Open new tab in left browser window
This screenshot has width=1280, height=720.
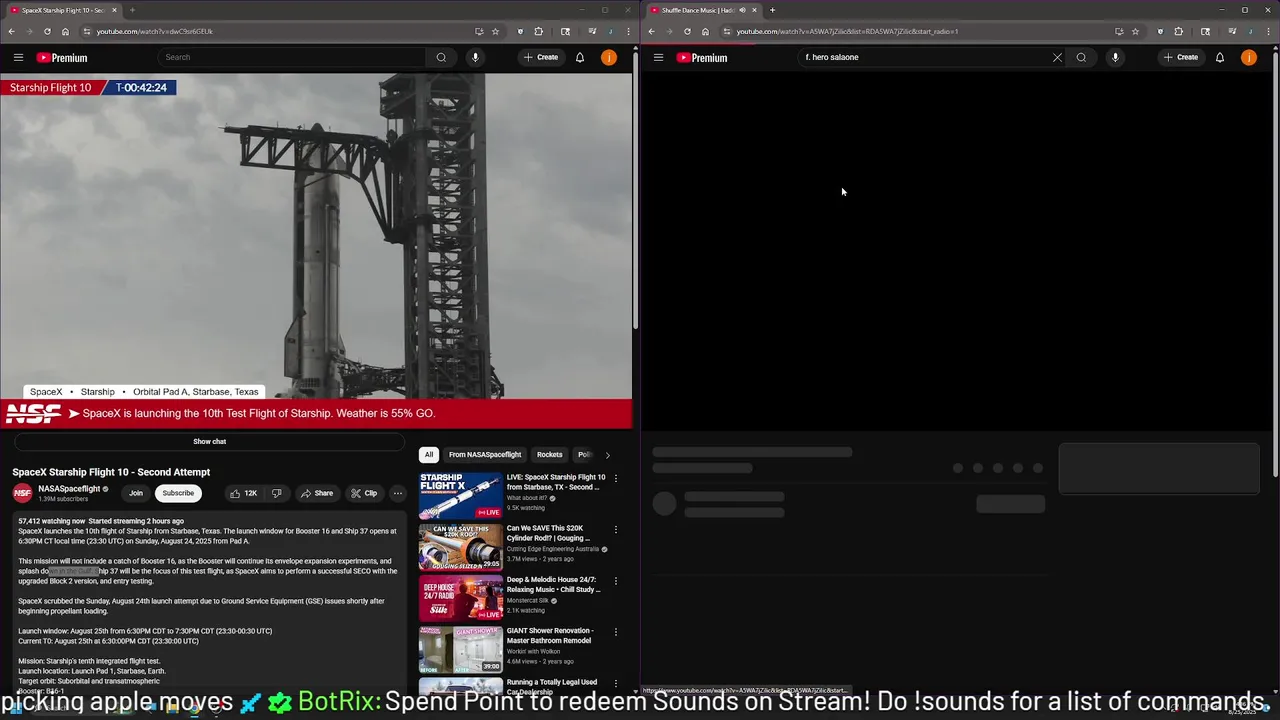pyautogui.click(x=132, y=10)
